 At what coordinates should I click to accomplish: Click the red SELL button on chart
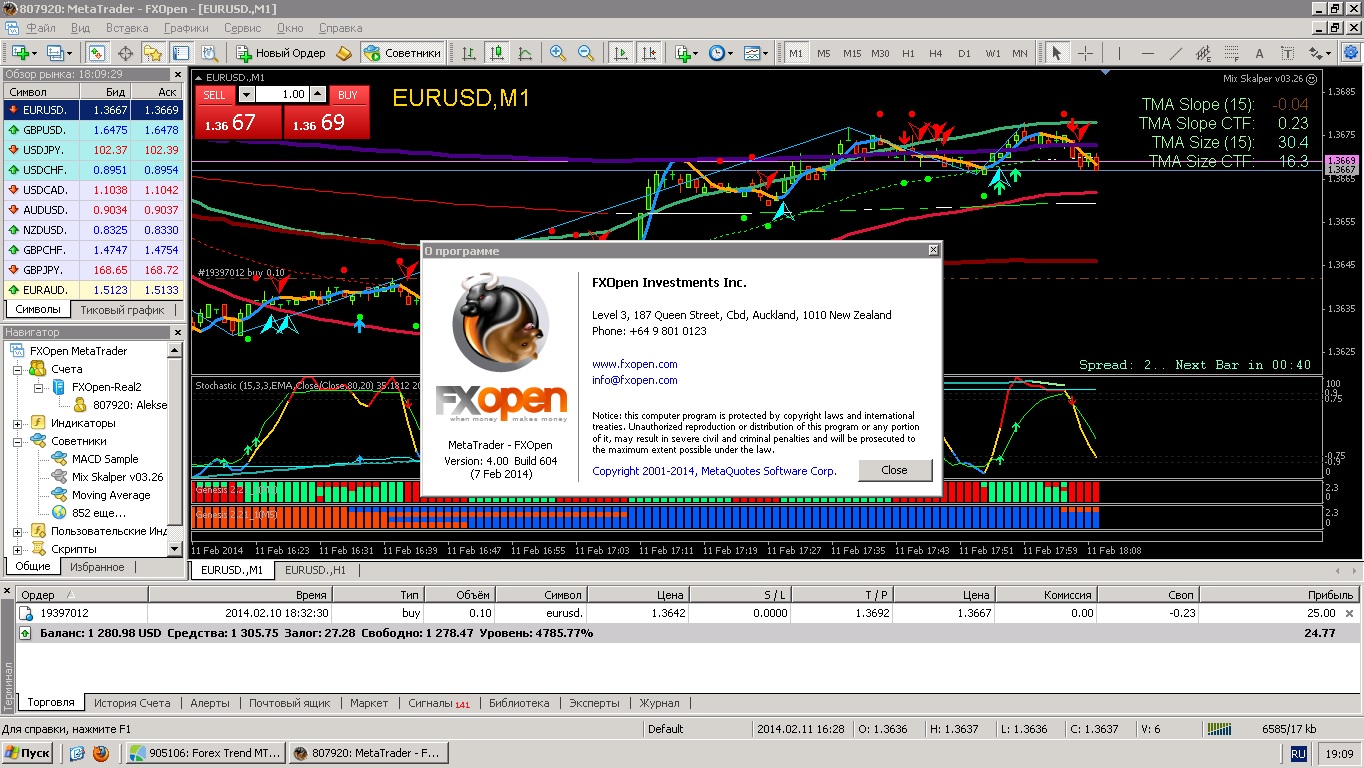pyautogui.click(x=214, y=95)
